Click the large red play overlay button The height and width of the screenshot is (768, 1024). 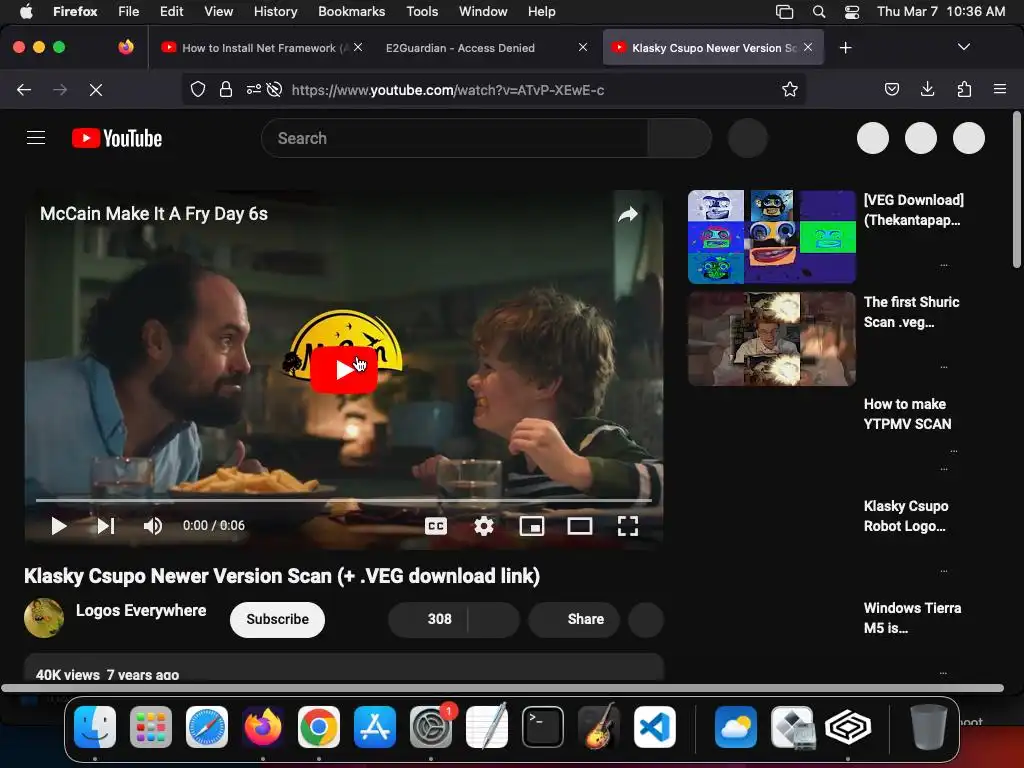click(344, 370)
